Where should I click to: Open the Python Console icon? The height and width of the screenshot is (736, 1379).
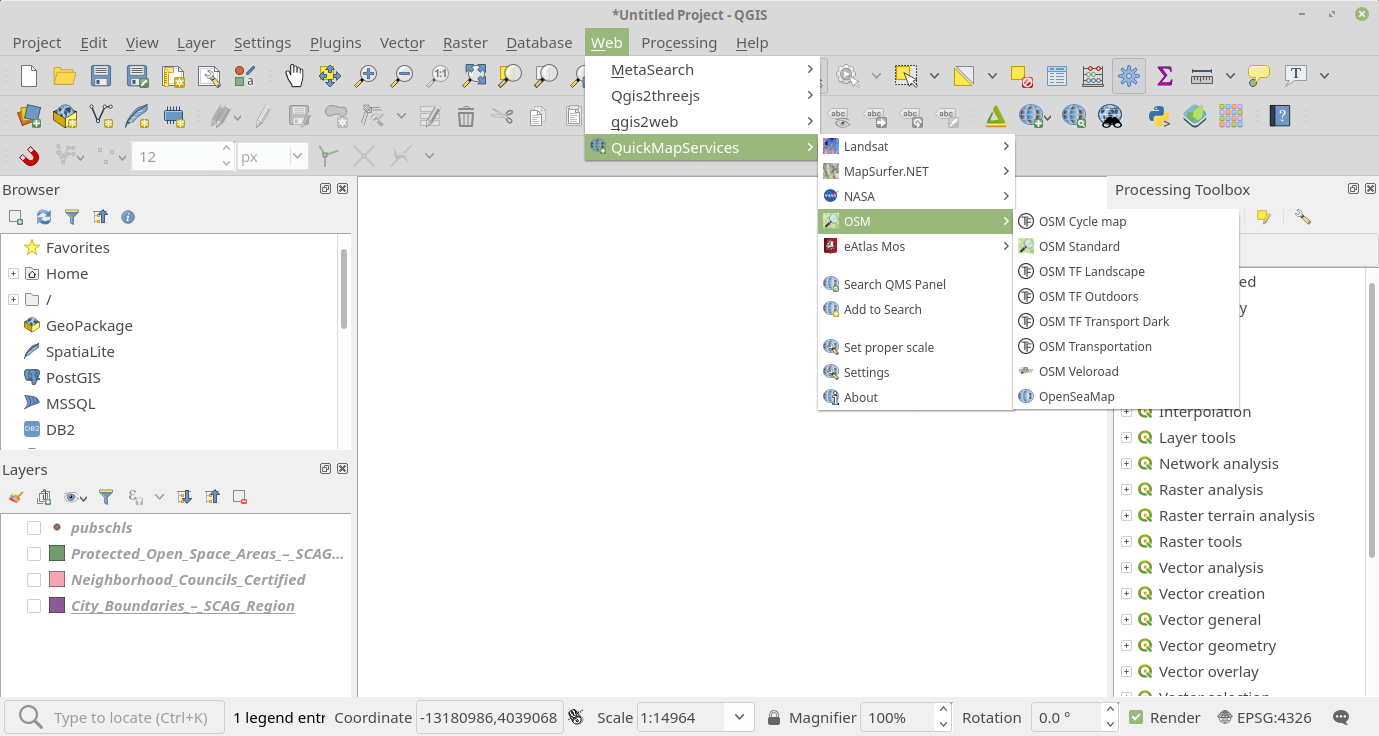click(1159, 116)
